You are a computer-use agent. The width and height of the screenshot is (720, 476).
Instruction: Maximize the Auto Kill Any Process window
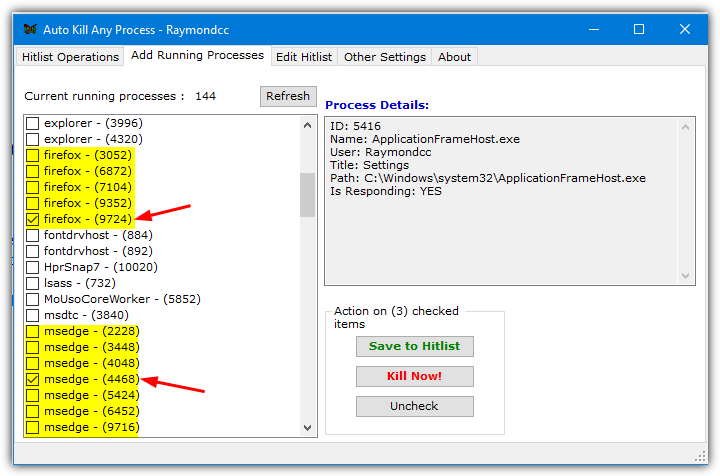[639, 29]
